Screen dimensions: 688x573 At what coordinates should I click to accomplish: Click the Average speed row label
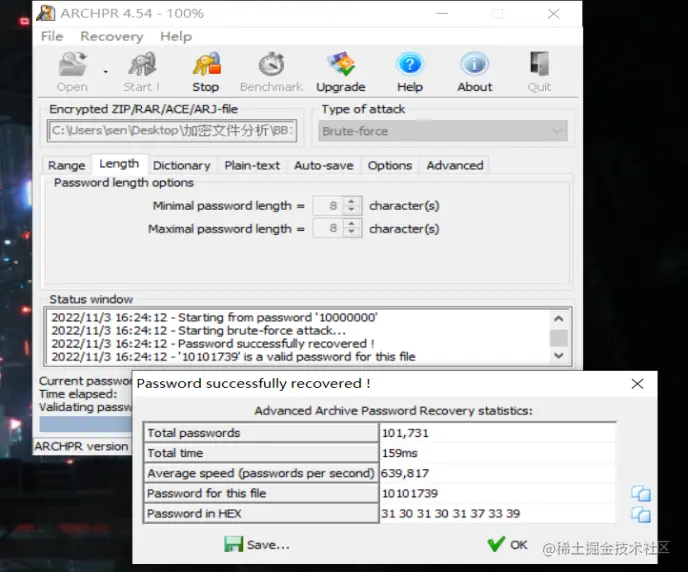coord(261,473)
